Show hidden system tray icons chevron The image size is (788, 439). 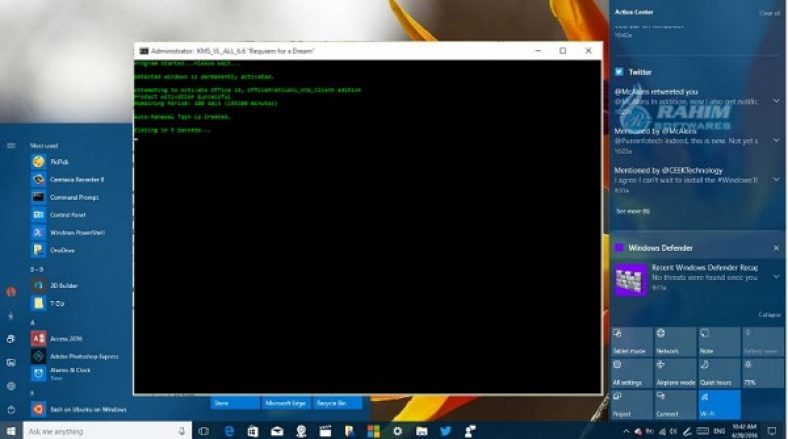coord(626,431)
